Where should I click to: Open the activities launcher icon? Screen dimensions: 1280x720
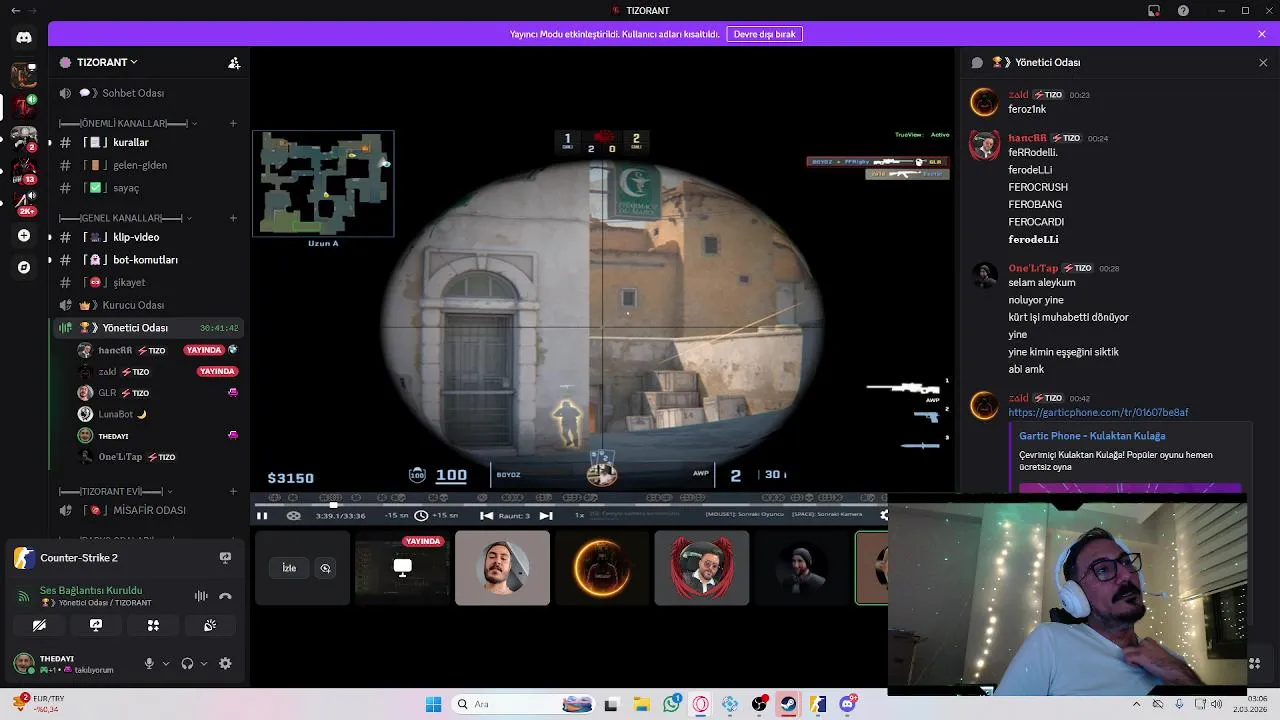pos(153,625)
